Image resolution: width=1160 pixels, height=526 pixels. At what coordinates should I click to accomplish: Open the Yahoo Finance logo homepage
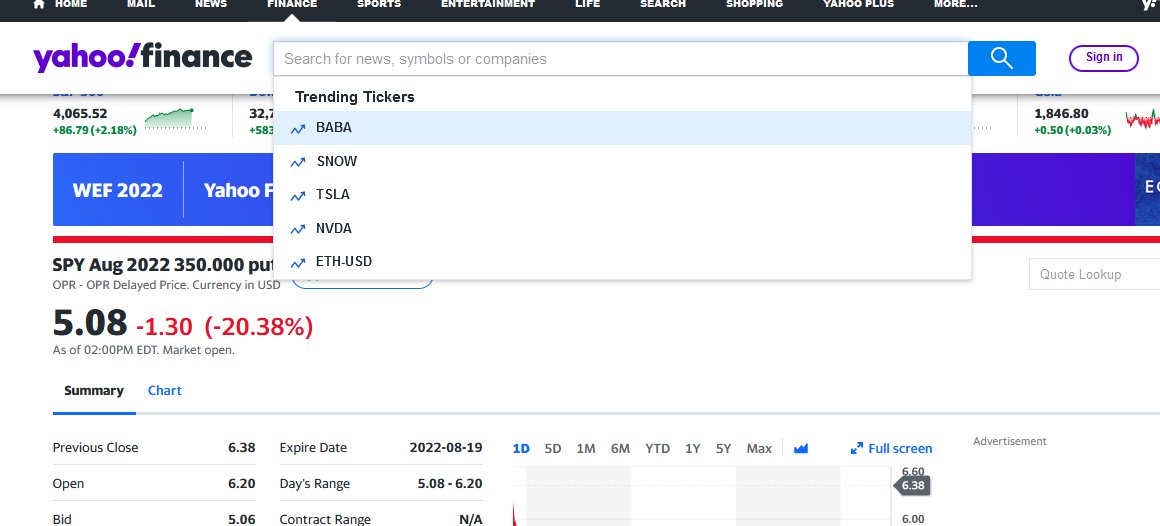[142, 58]
